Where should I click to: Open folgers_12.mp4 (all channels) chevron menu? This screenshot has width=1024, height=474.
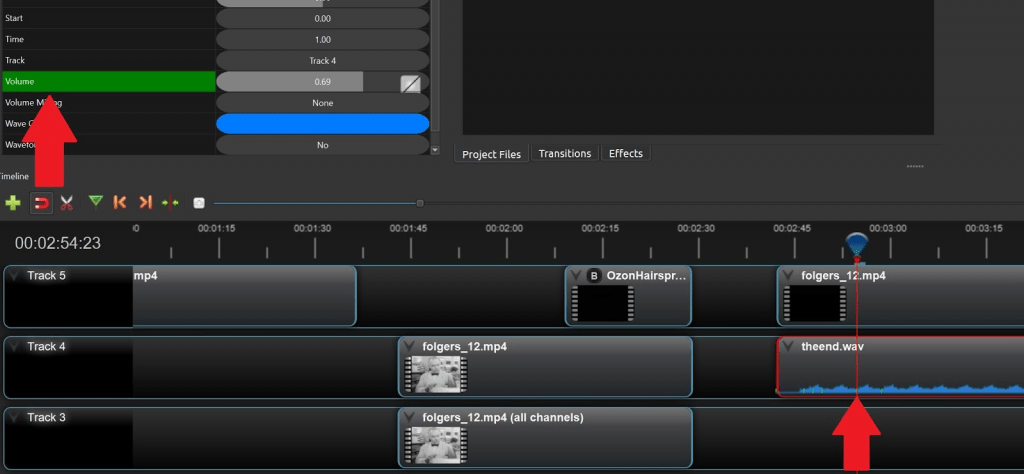(409, 418)
